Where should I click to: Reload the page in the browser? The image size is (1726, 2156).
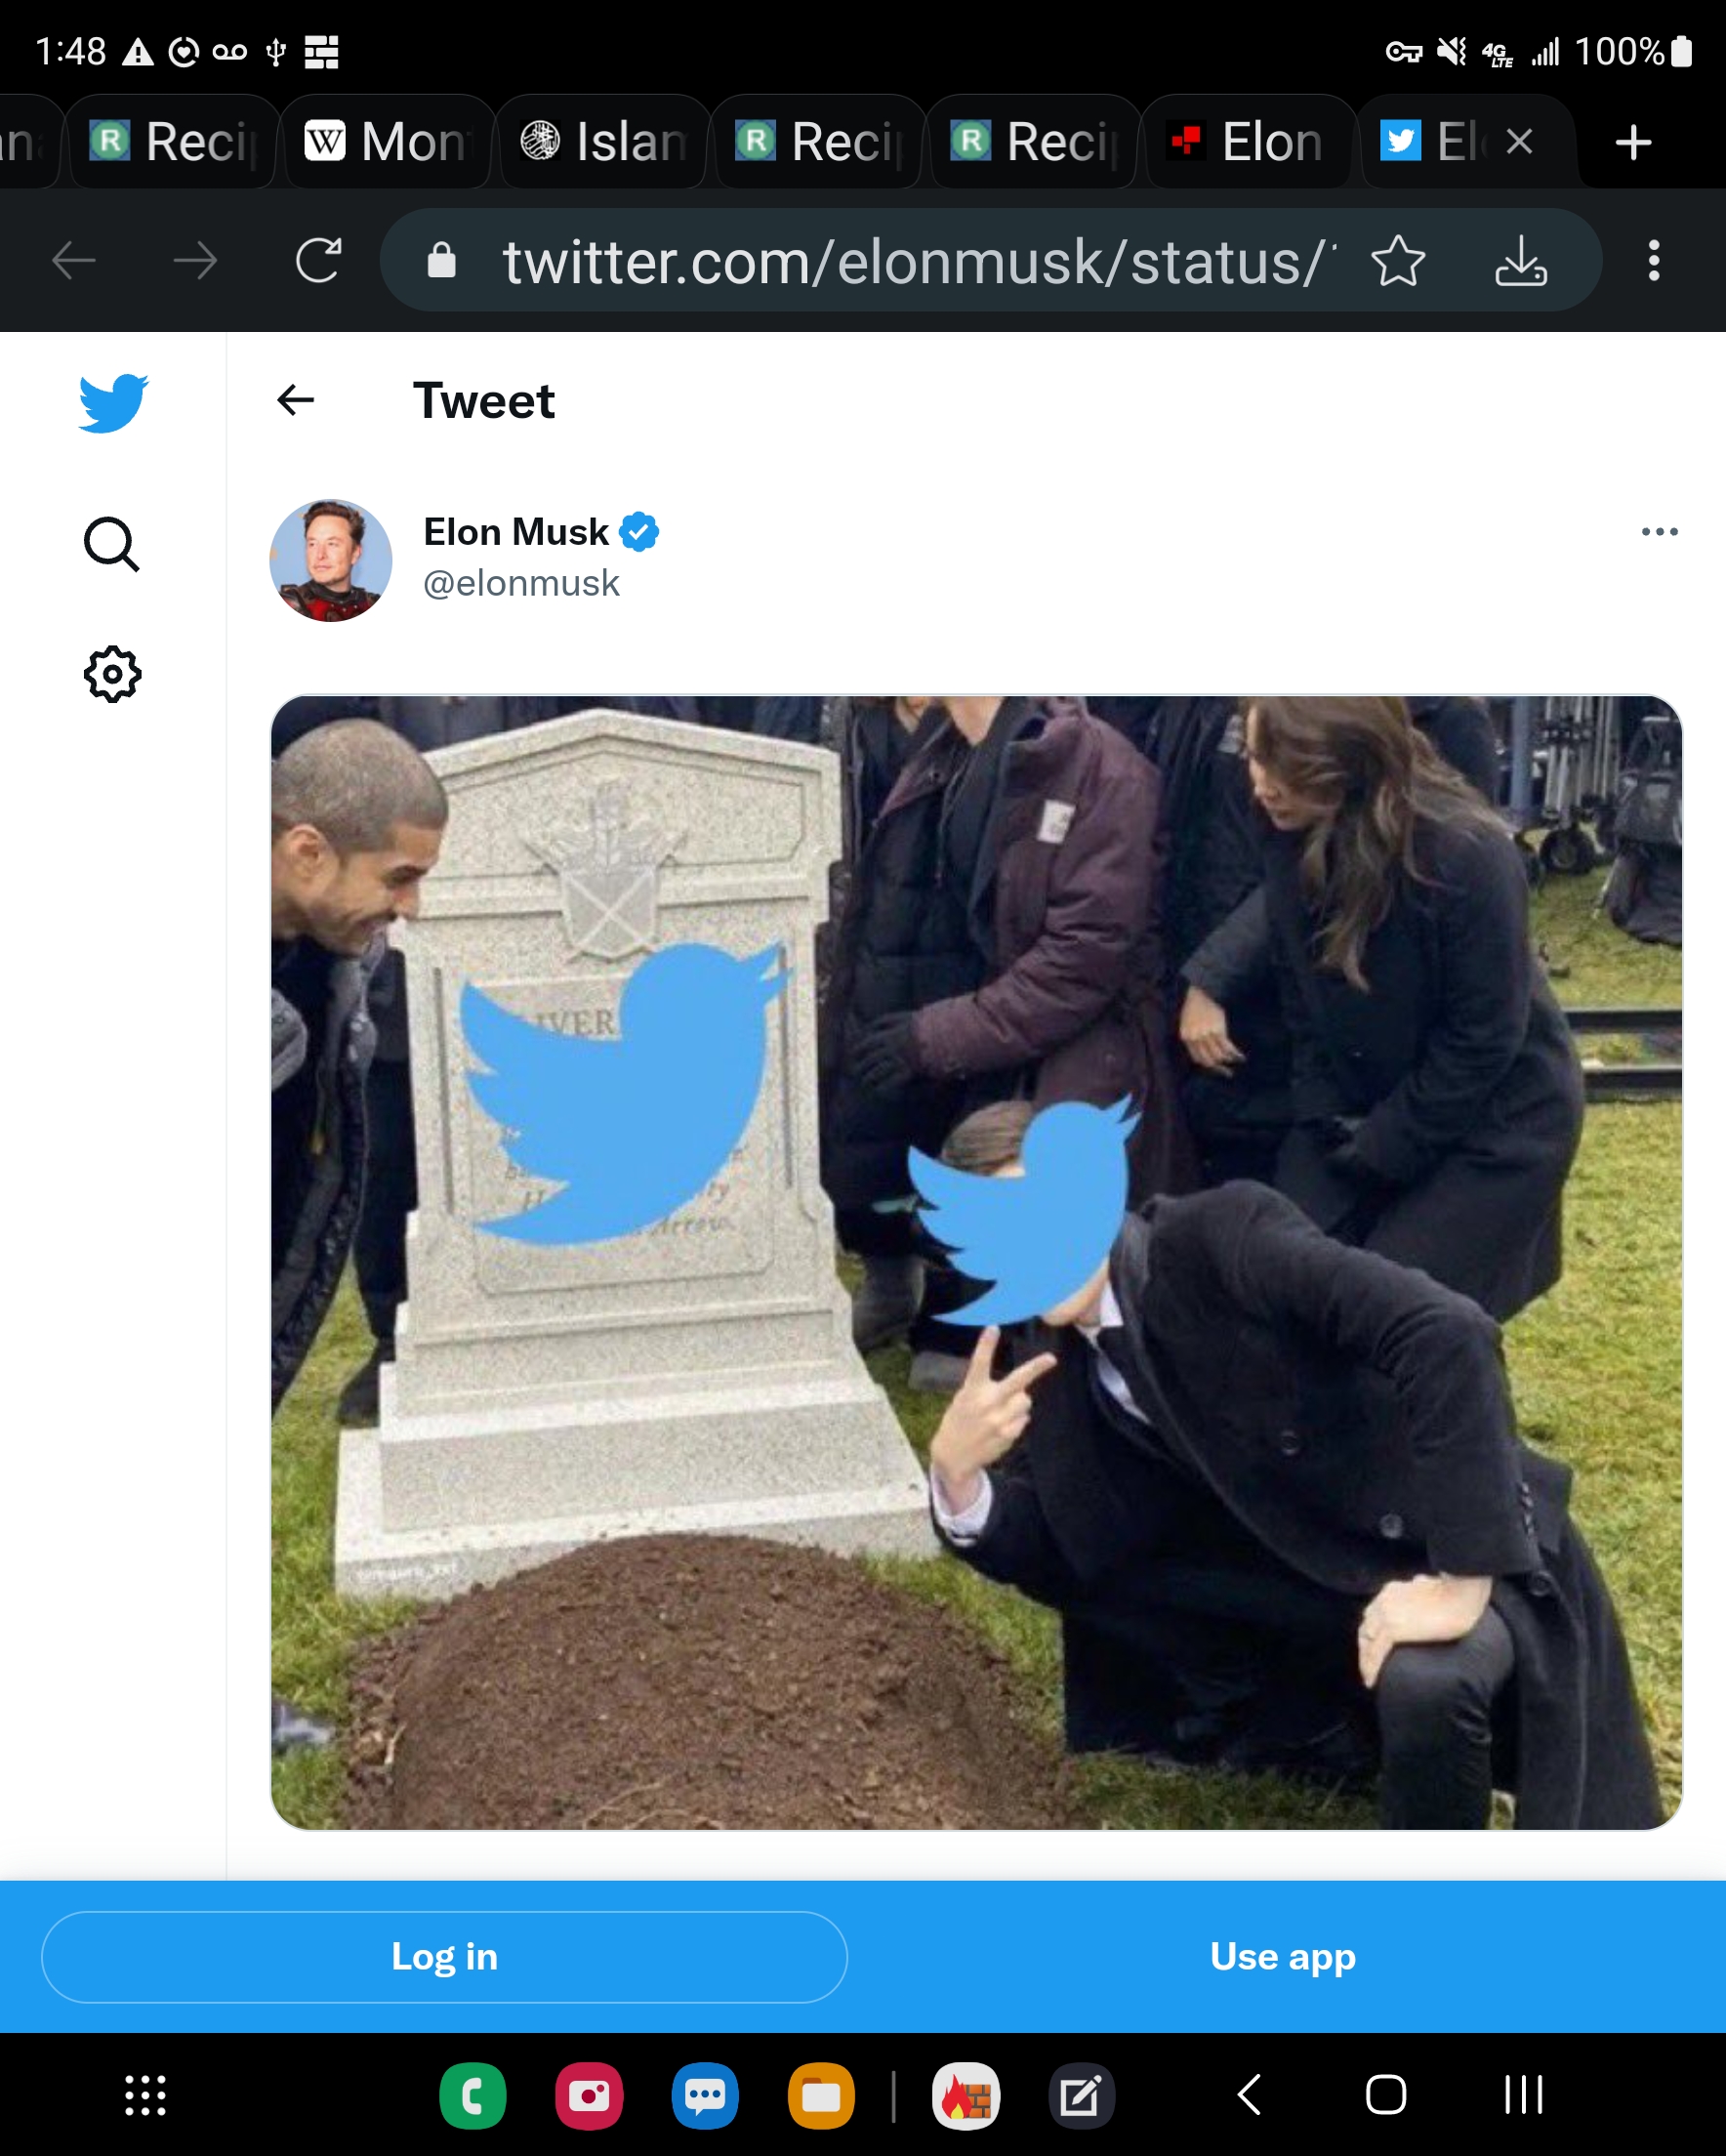pyautogui.click(x=319, y=261)
